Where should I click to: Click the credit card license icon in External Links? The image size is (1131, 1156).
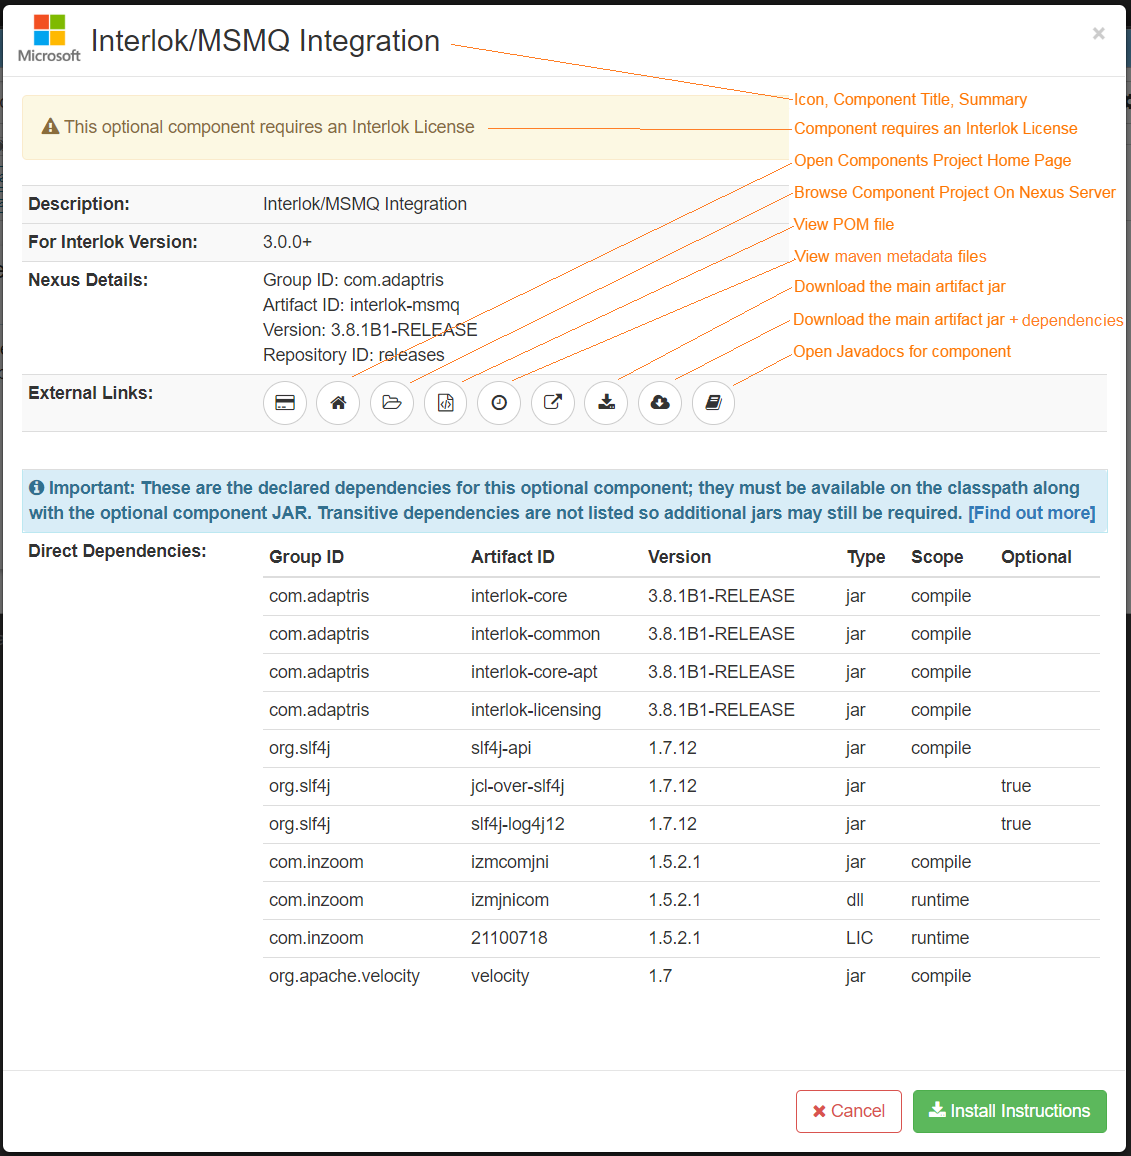click(285, 403)
